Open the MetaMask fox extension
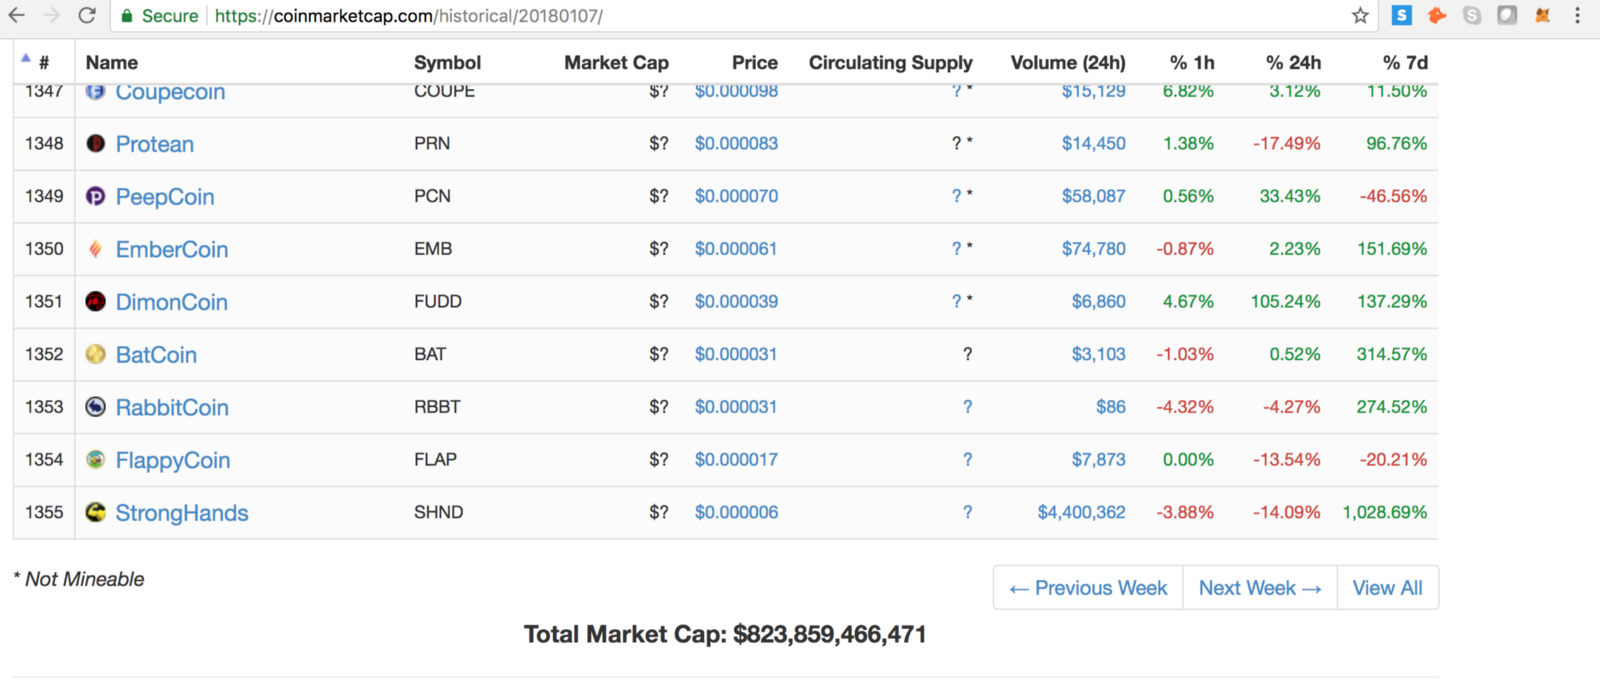Screen dimensions: 1600x685 click(x=1543, y=15)
